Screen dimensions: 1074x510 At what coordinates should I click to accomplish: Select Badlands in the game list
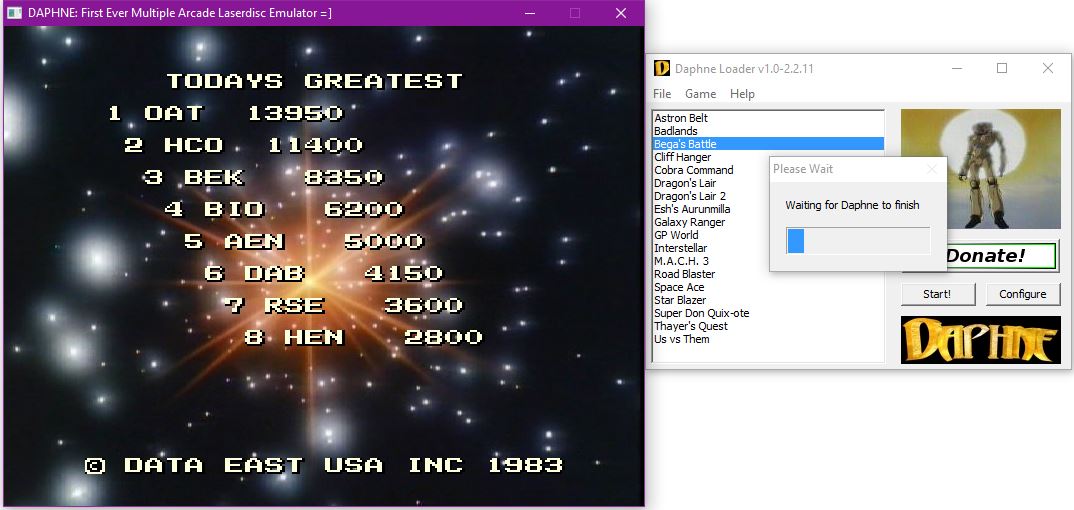coord(768,131)
